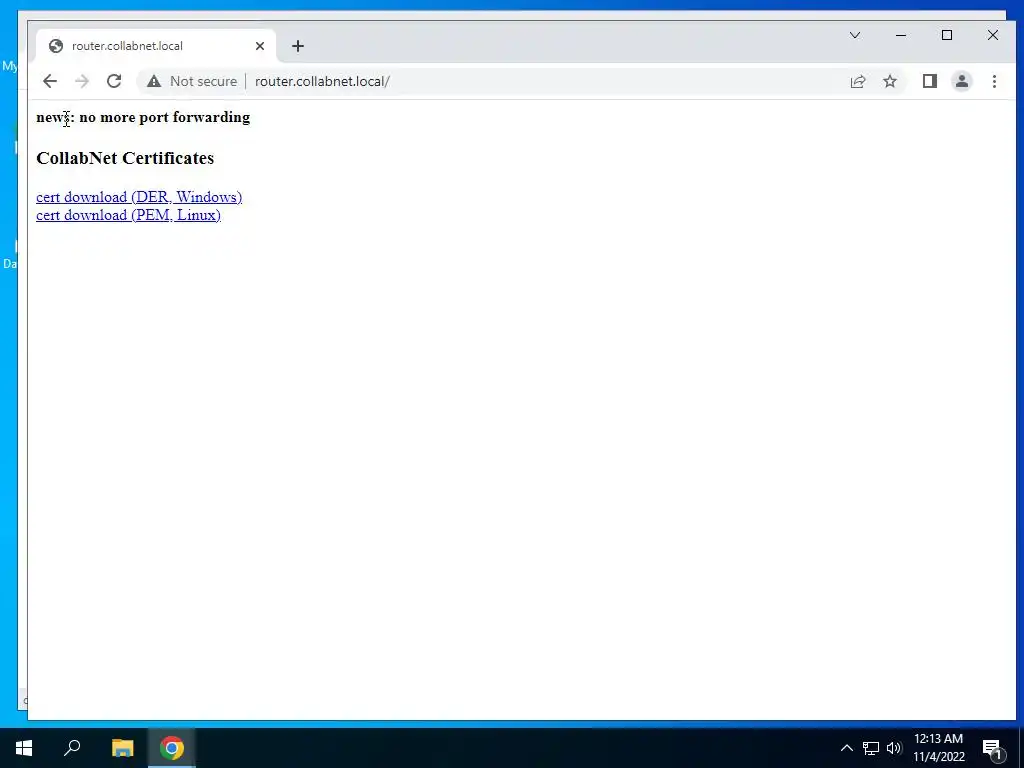
Task: Click the news: no more port forwarding text
Action: coord(143,117)
